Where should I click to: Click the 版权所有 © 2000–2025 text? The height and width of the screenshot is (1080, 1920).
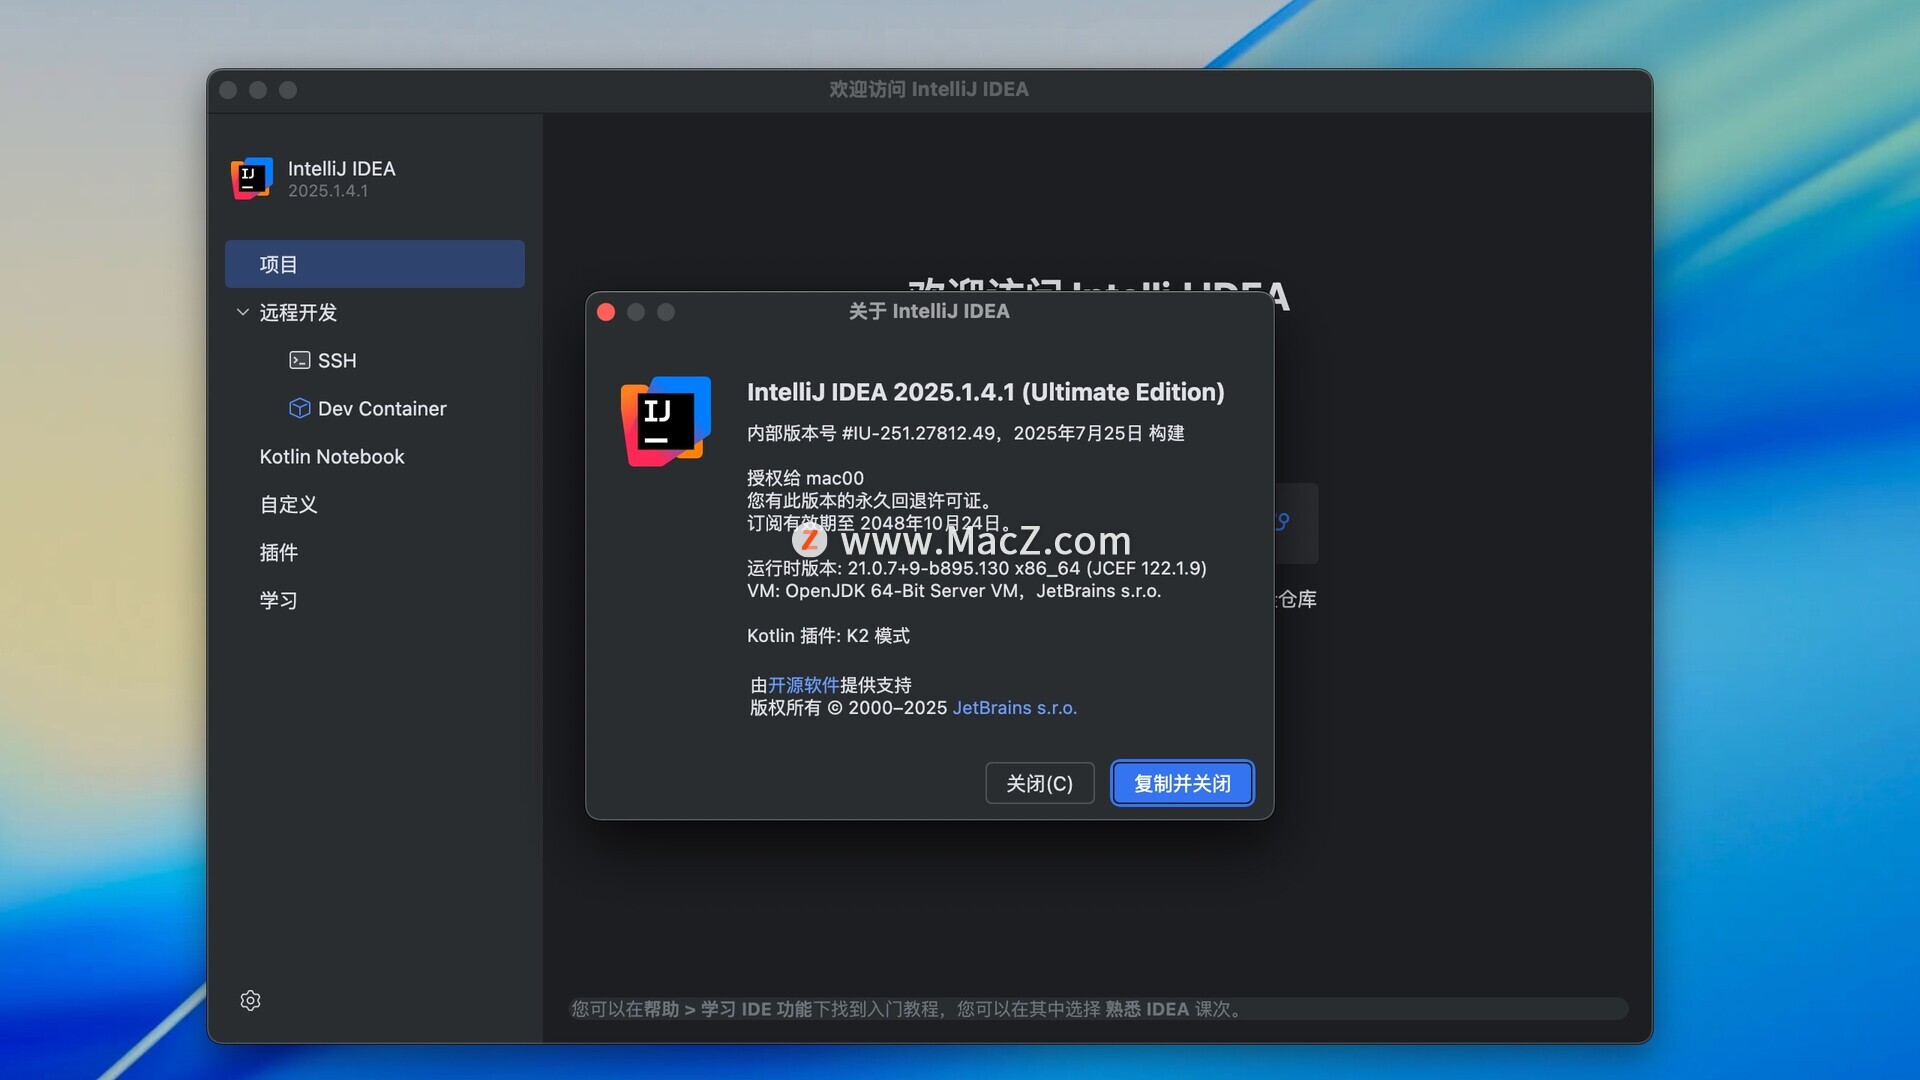[x=848, y=708]
